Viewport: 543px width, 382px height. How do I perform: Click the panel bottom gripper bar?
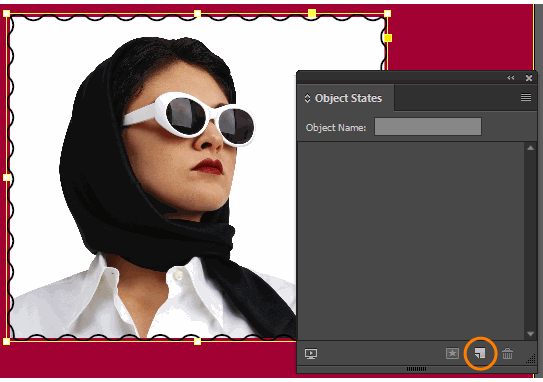pos(416,369)
